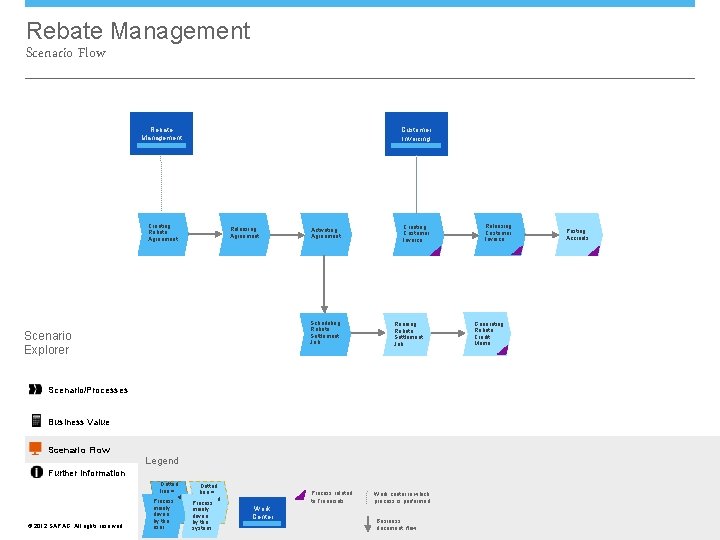Click the orange Scenario Flow monitor icon

pos(35,449)
